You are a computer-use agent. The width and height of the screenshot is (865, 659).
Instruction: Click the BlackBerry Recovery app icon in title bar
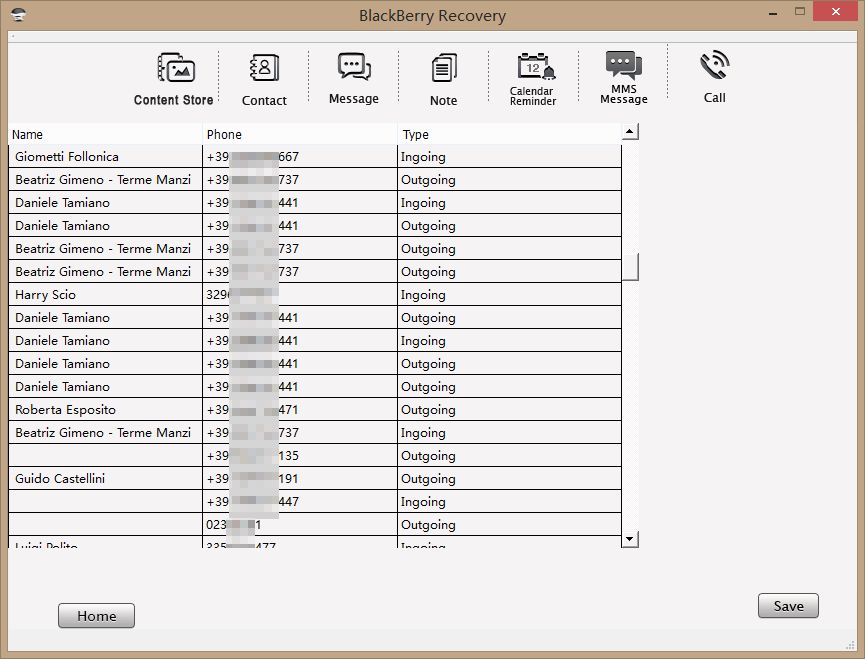pyautogui.click(x=18, y=14)
